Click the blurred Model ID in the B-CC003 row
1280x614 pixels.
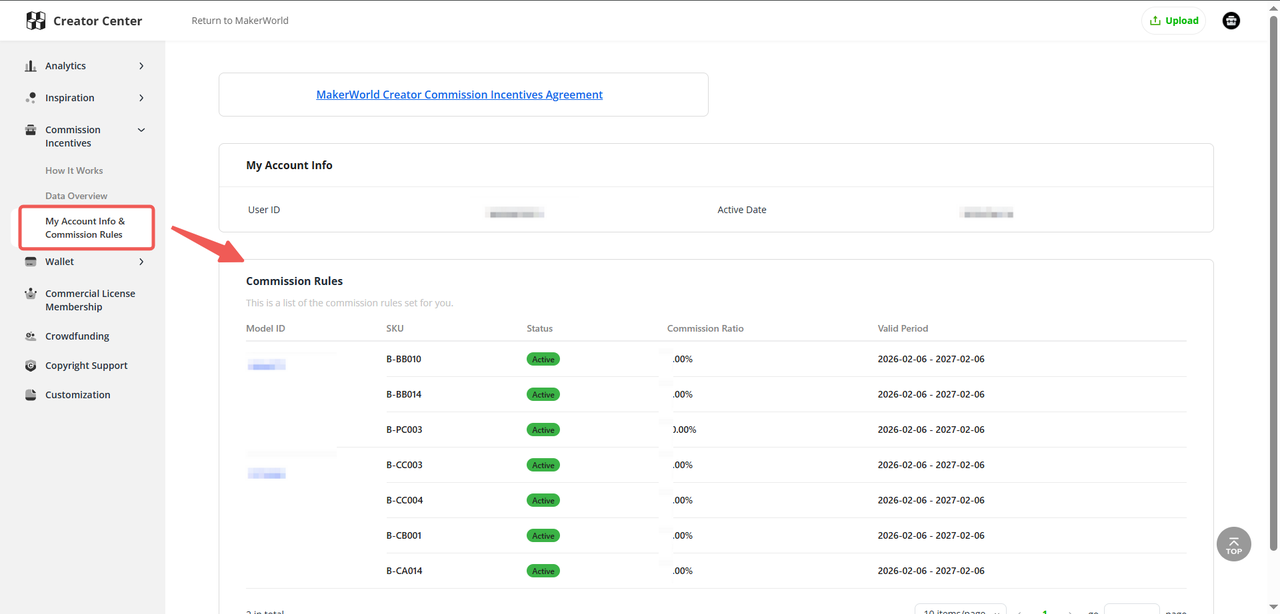[267, 473]
